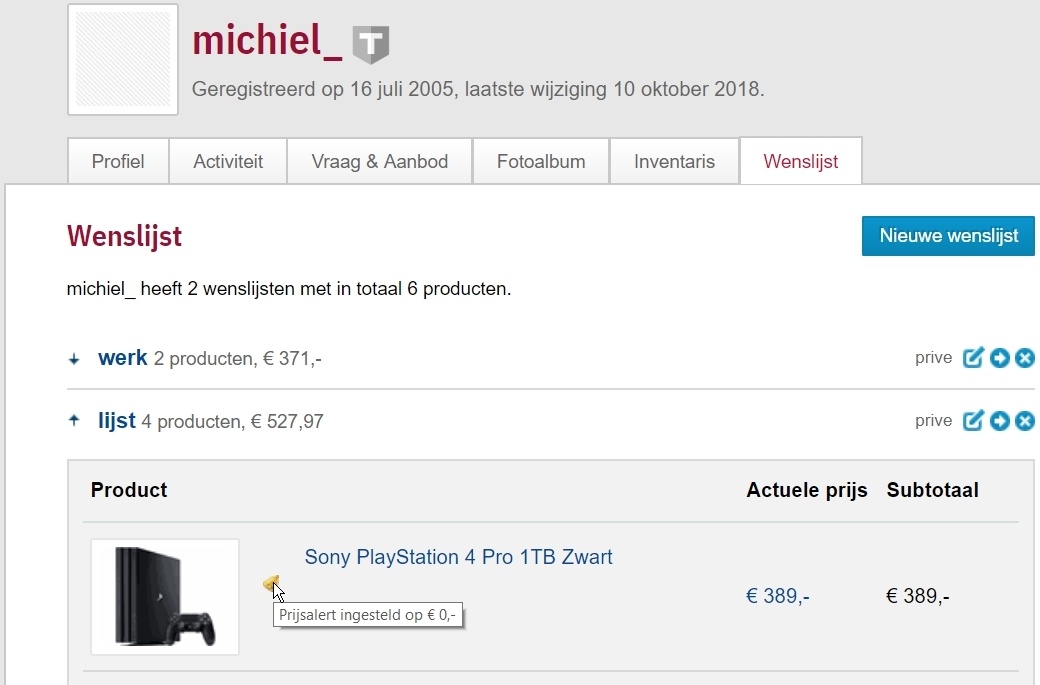
Task: Click the arrow icon on the werk row
Action: coord(999,358)
